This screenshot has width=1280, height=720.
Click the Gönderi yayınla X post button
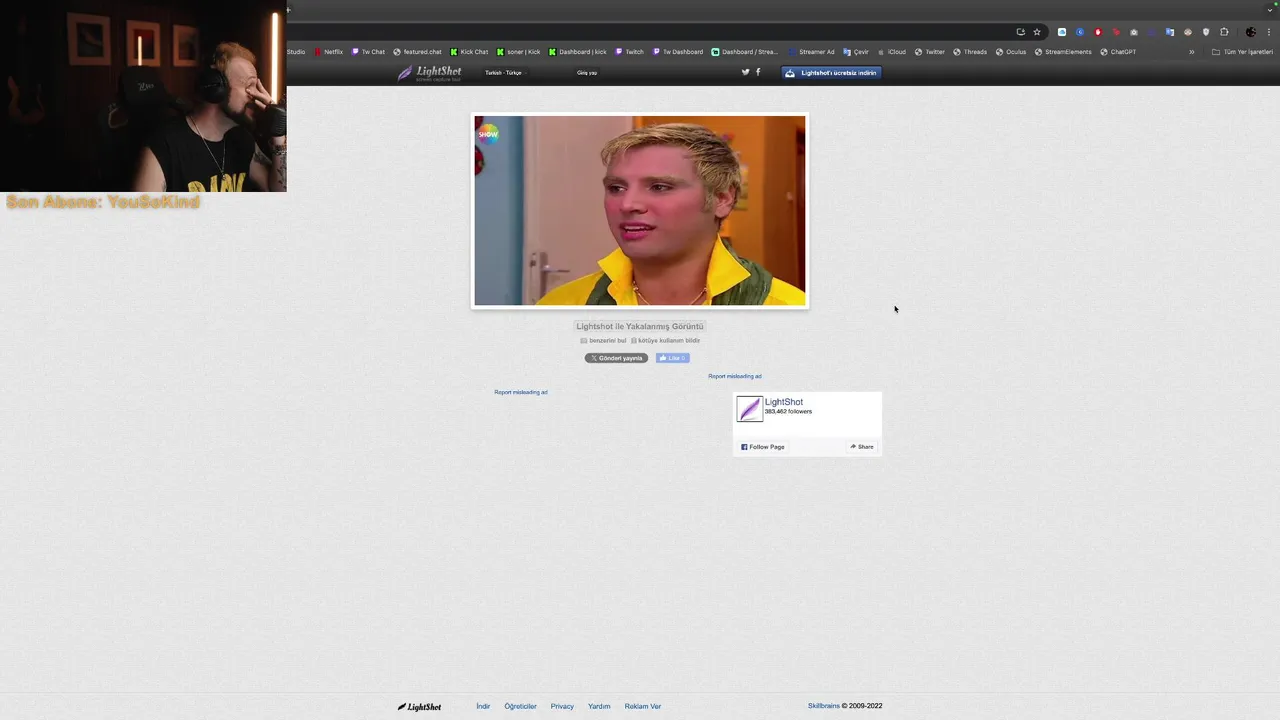click(616, 358)
